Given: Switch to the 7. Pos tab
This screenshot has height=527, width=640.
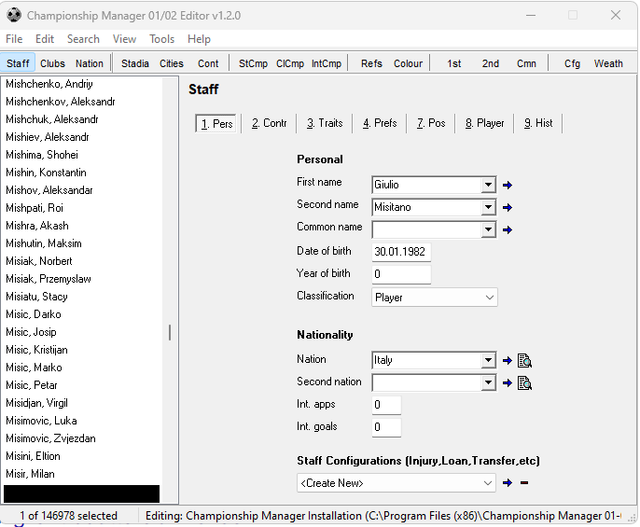Looking at the screenshot, I should [x=431, y=123].
